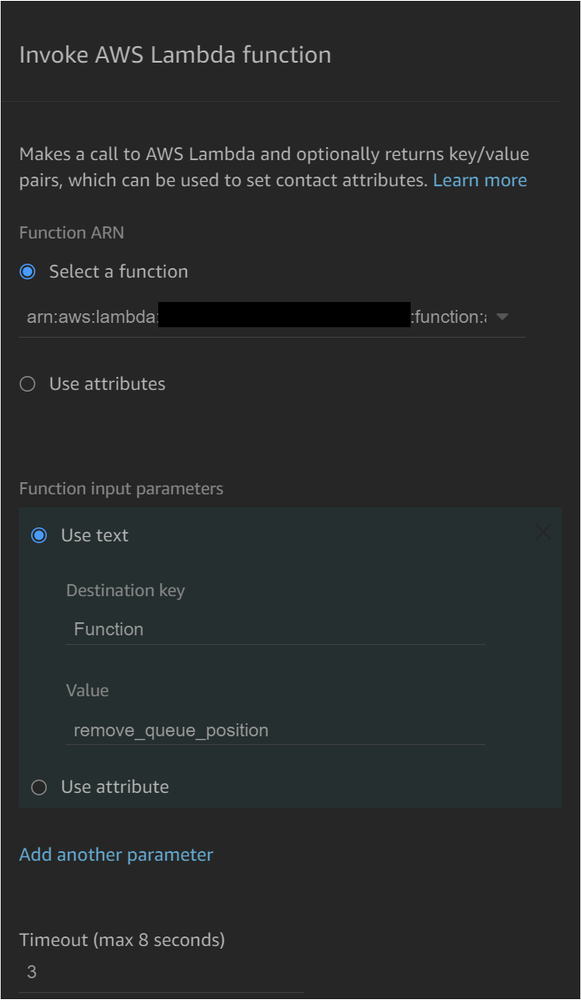Click "Add another parameter"
The height and width of the screenshot is (1000, 581).
pyautogui.click(x=116, y=854)
